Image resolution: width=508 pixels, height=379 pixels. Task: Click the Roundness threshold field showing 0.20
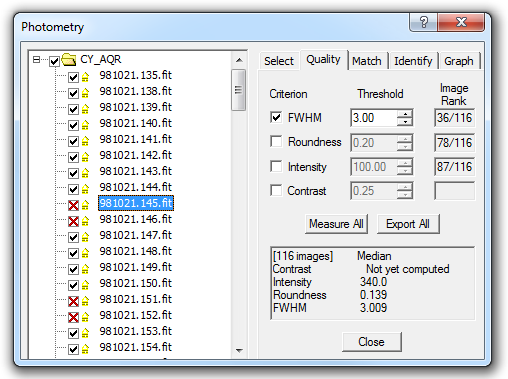coord(374,143)
